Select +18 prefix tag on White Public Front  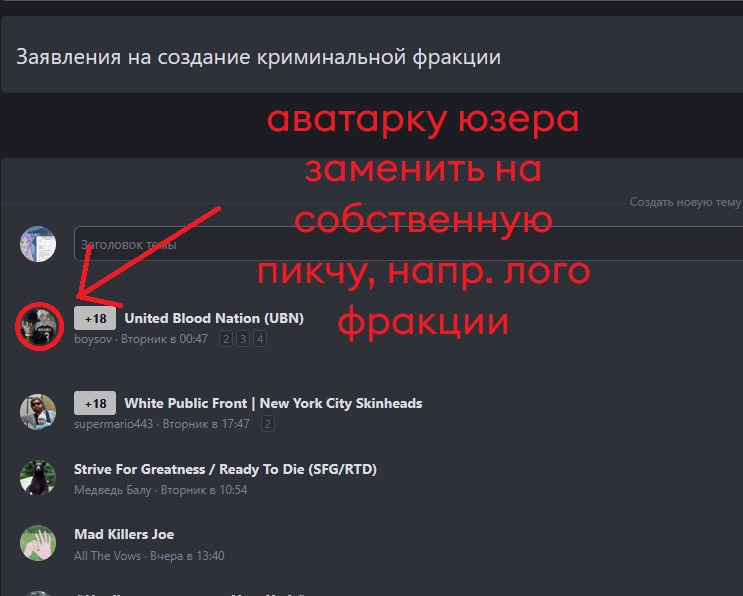coord(95,403)
